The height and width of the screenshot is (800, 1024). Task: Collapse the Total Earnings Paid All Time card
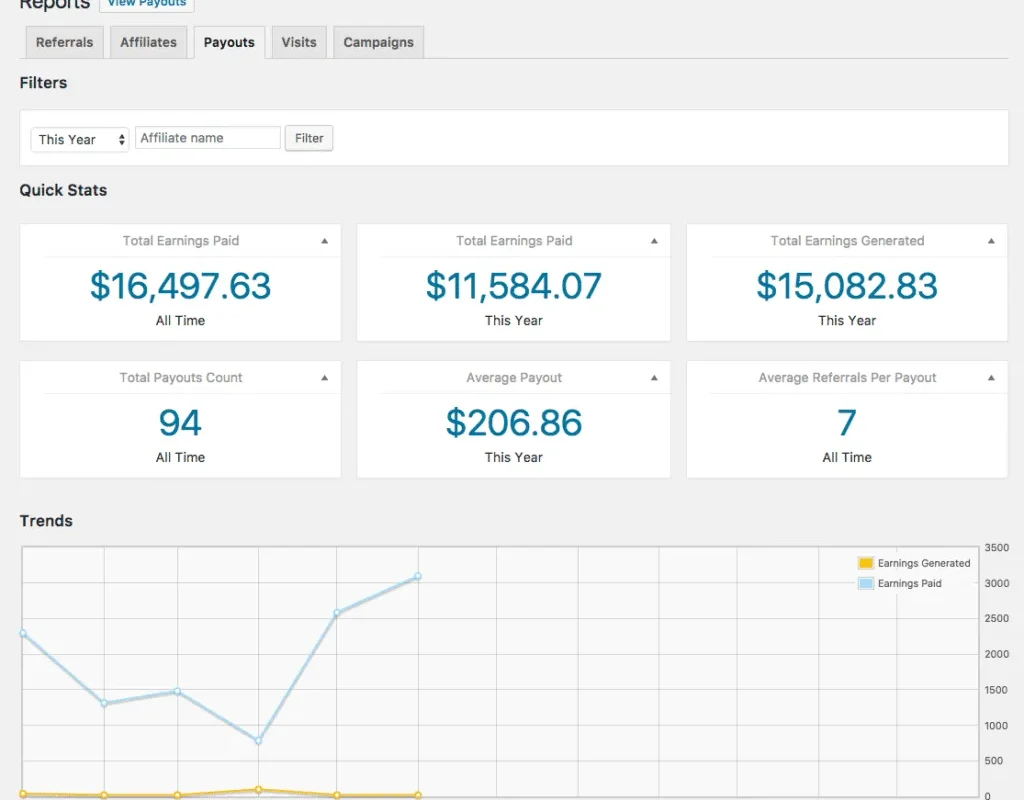[x=323, y=240]
